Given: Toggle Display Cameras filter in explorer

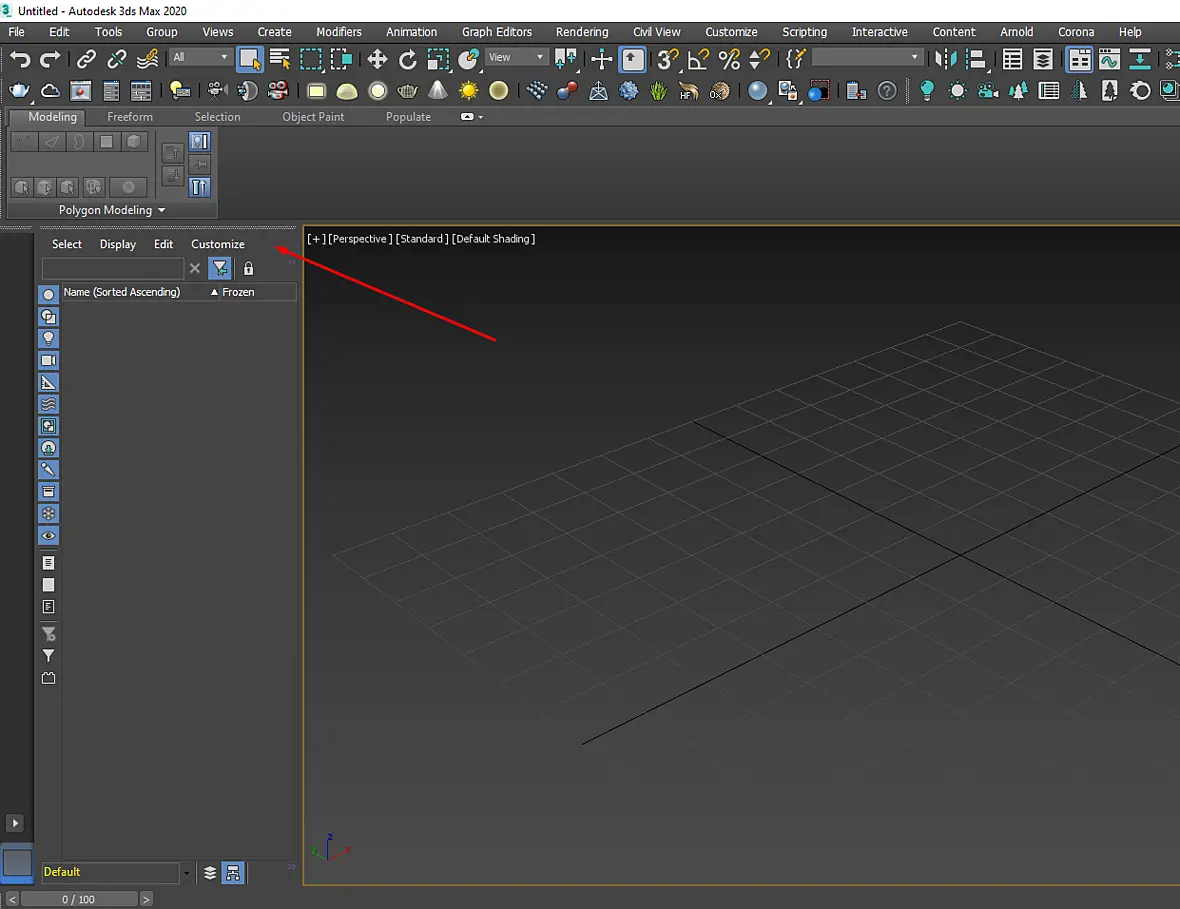Looking at the screenshot, I should click(48, 360).
